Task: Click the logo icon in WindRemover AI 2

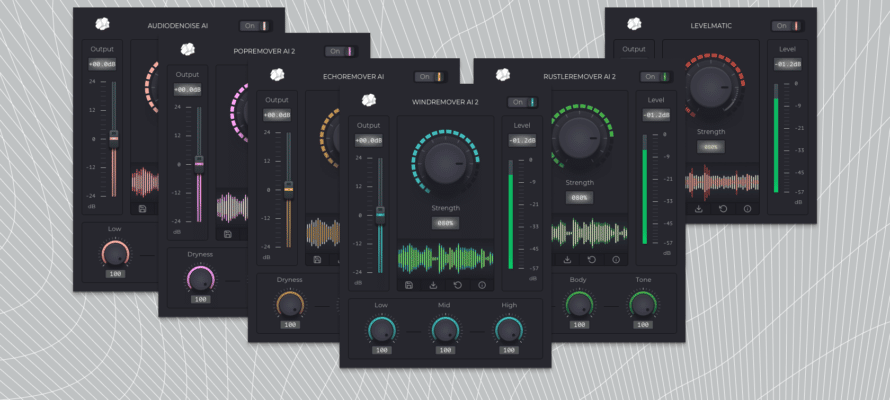Action: point(370,100)
